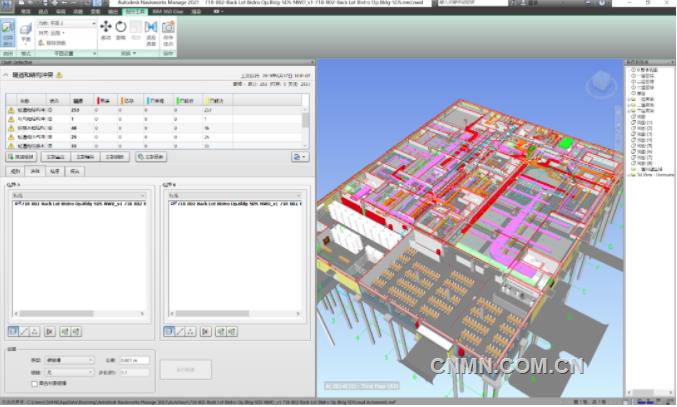Open the clash Type dropdown in settings
The height and width of the screenshot is (407, 677).
click(x=68, y=359)
